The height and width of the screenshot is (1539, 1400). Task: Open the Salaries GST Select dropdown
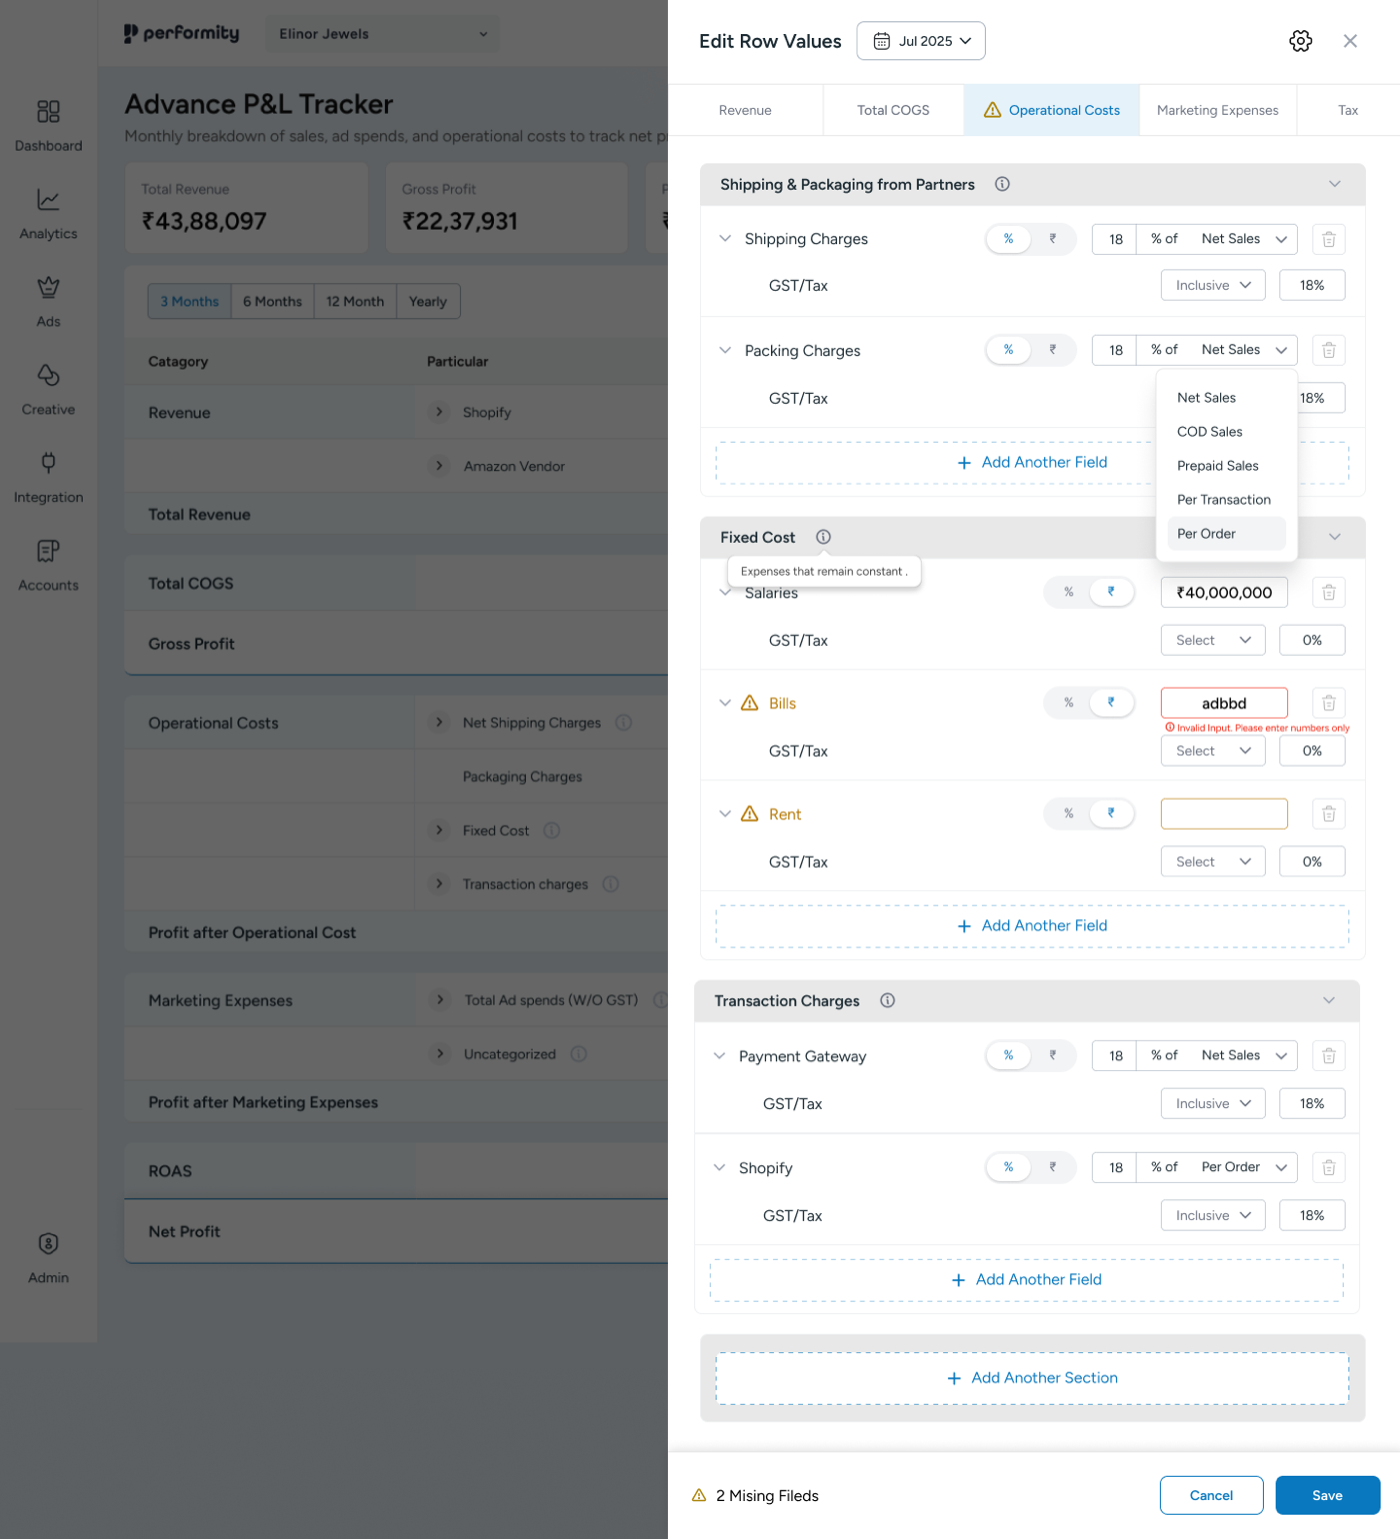click(1213, 640)
